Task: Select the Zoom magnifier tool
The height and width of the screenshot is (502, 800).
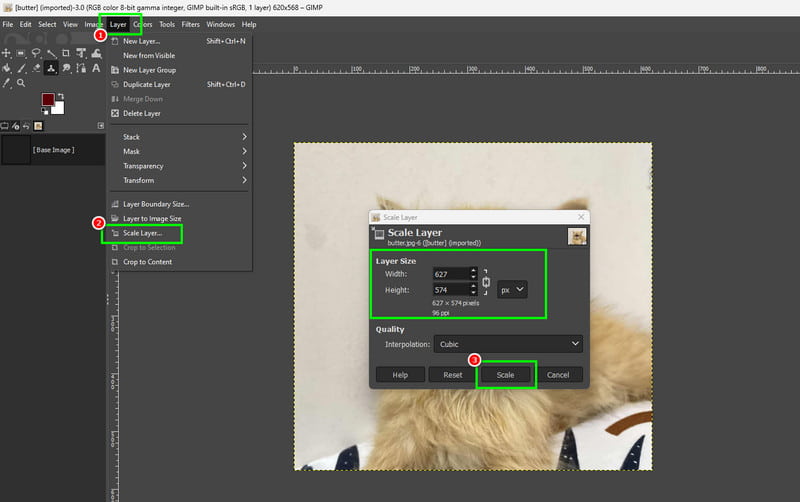Action: pyautogui.click(x=21, y=83)
